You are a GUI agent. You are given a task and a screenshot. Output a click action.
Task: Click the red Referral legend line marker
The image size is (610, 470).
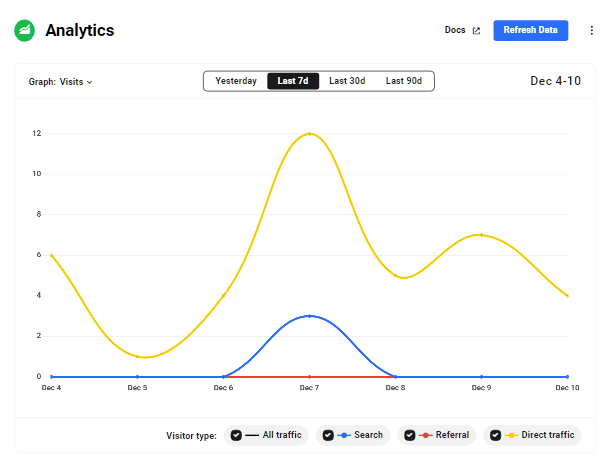pos(426,435)
